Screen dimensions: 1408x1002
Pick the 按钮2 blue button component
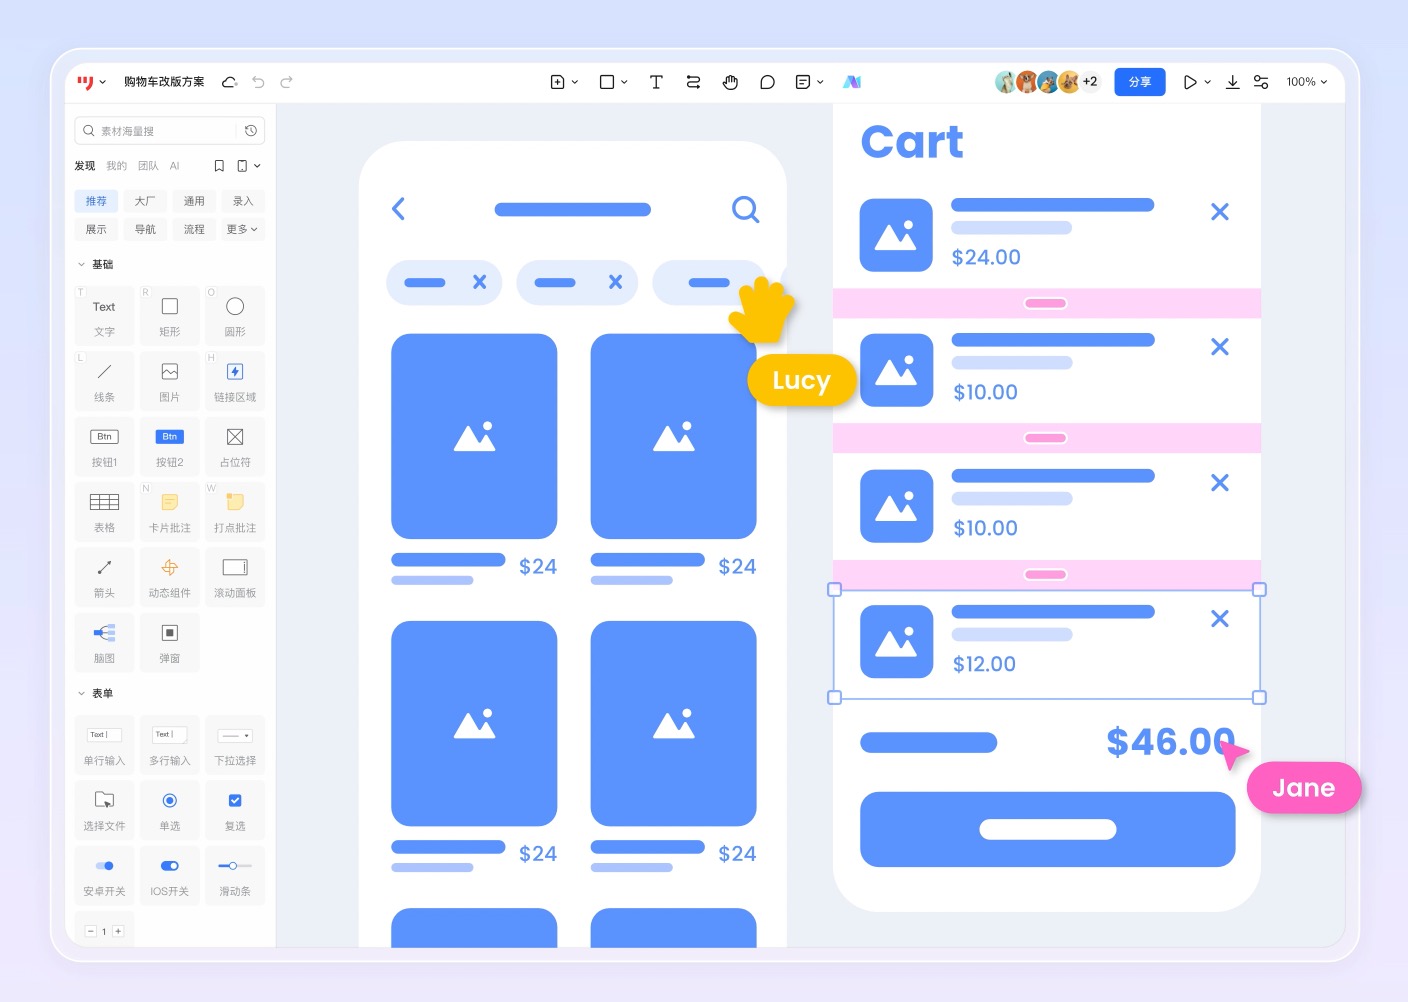[170, 447]
